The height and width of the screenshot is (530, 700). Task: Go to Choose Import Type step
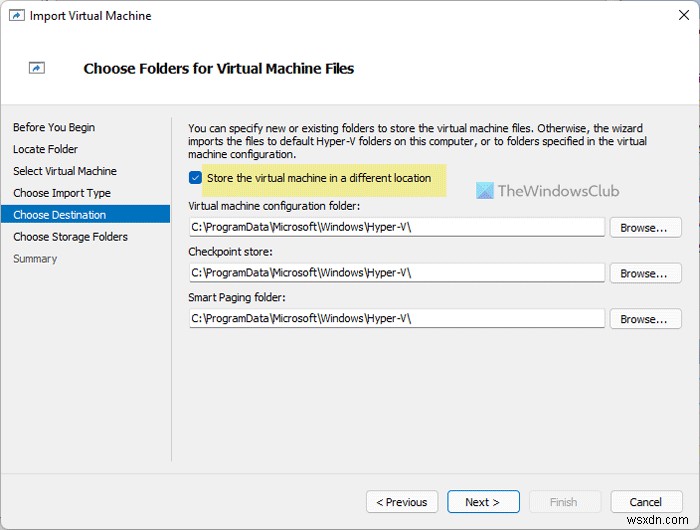pyautogui.click(x=62, y=193)
